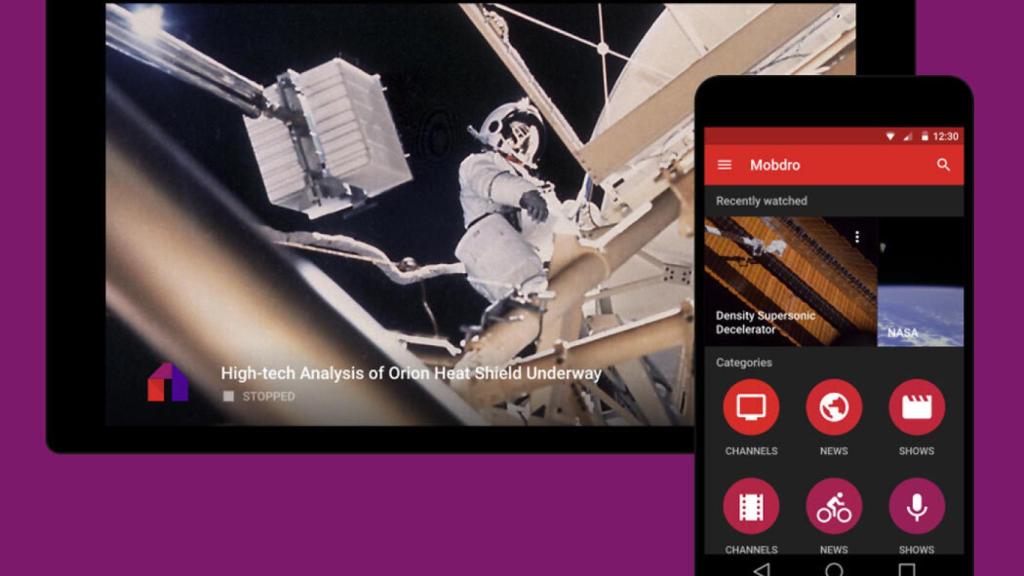Tap the Mobdro app title text
The width and height of the screenshot is (1024, 576).
(775, 164)
